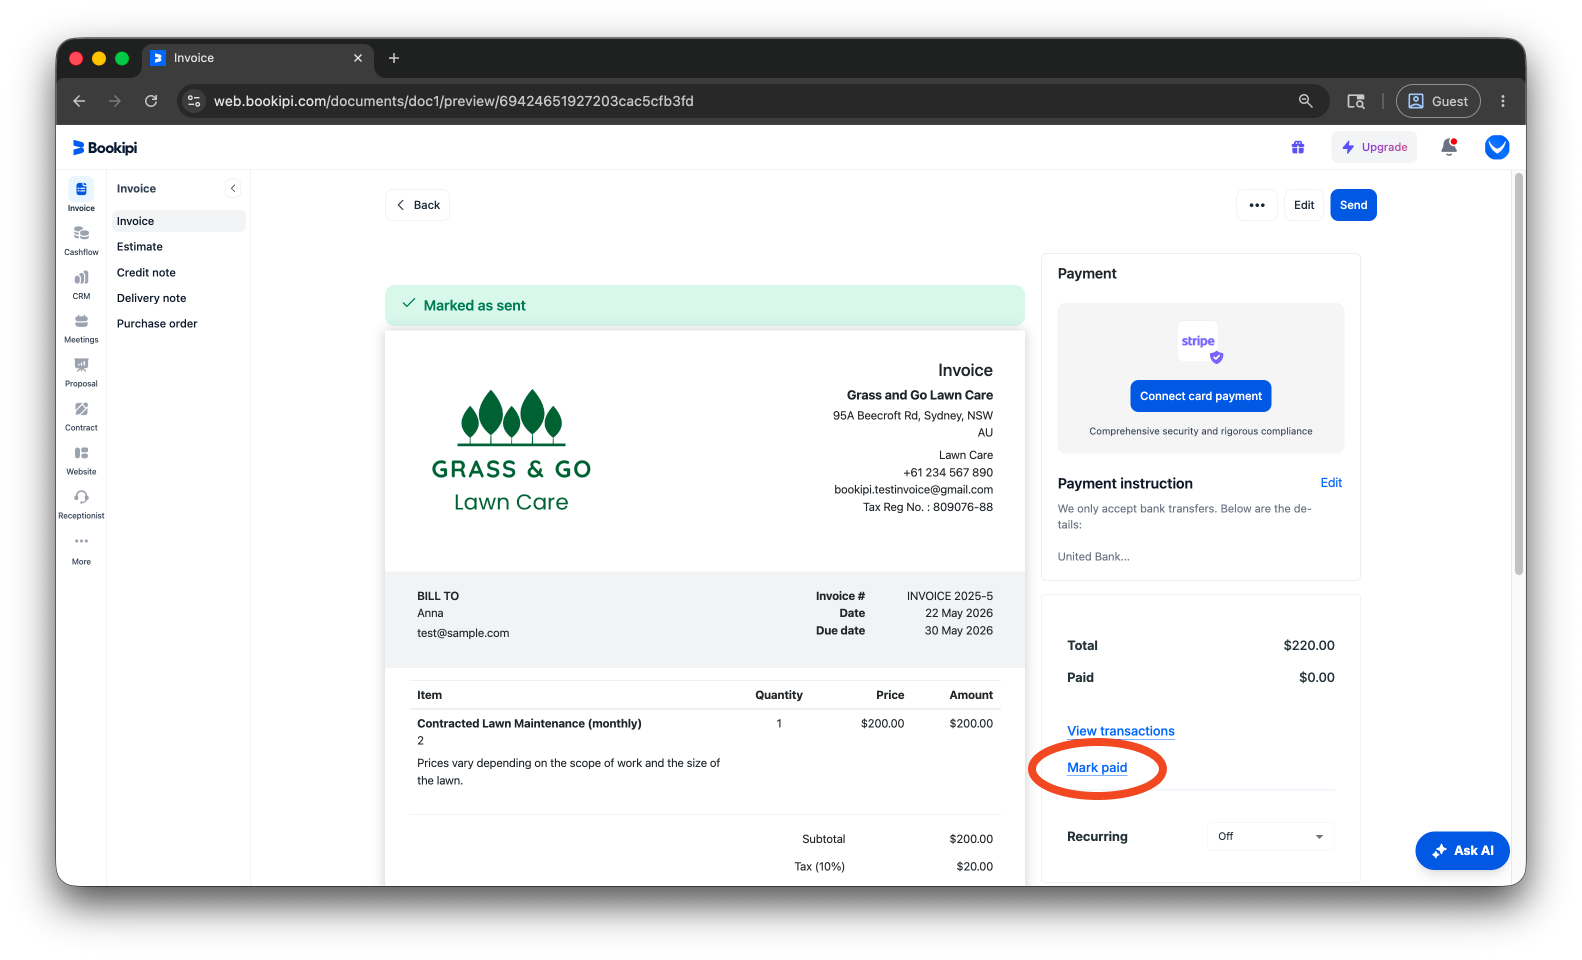Click the Guest profile button
The width and height of the screenshot is (1582, 960).
pyautogui.click(x=1438, y=101)
